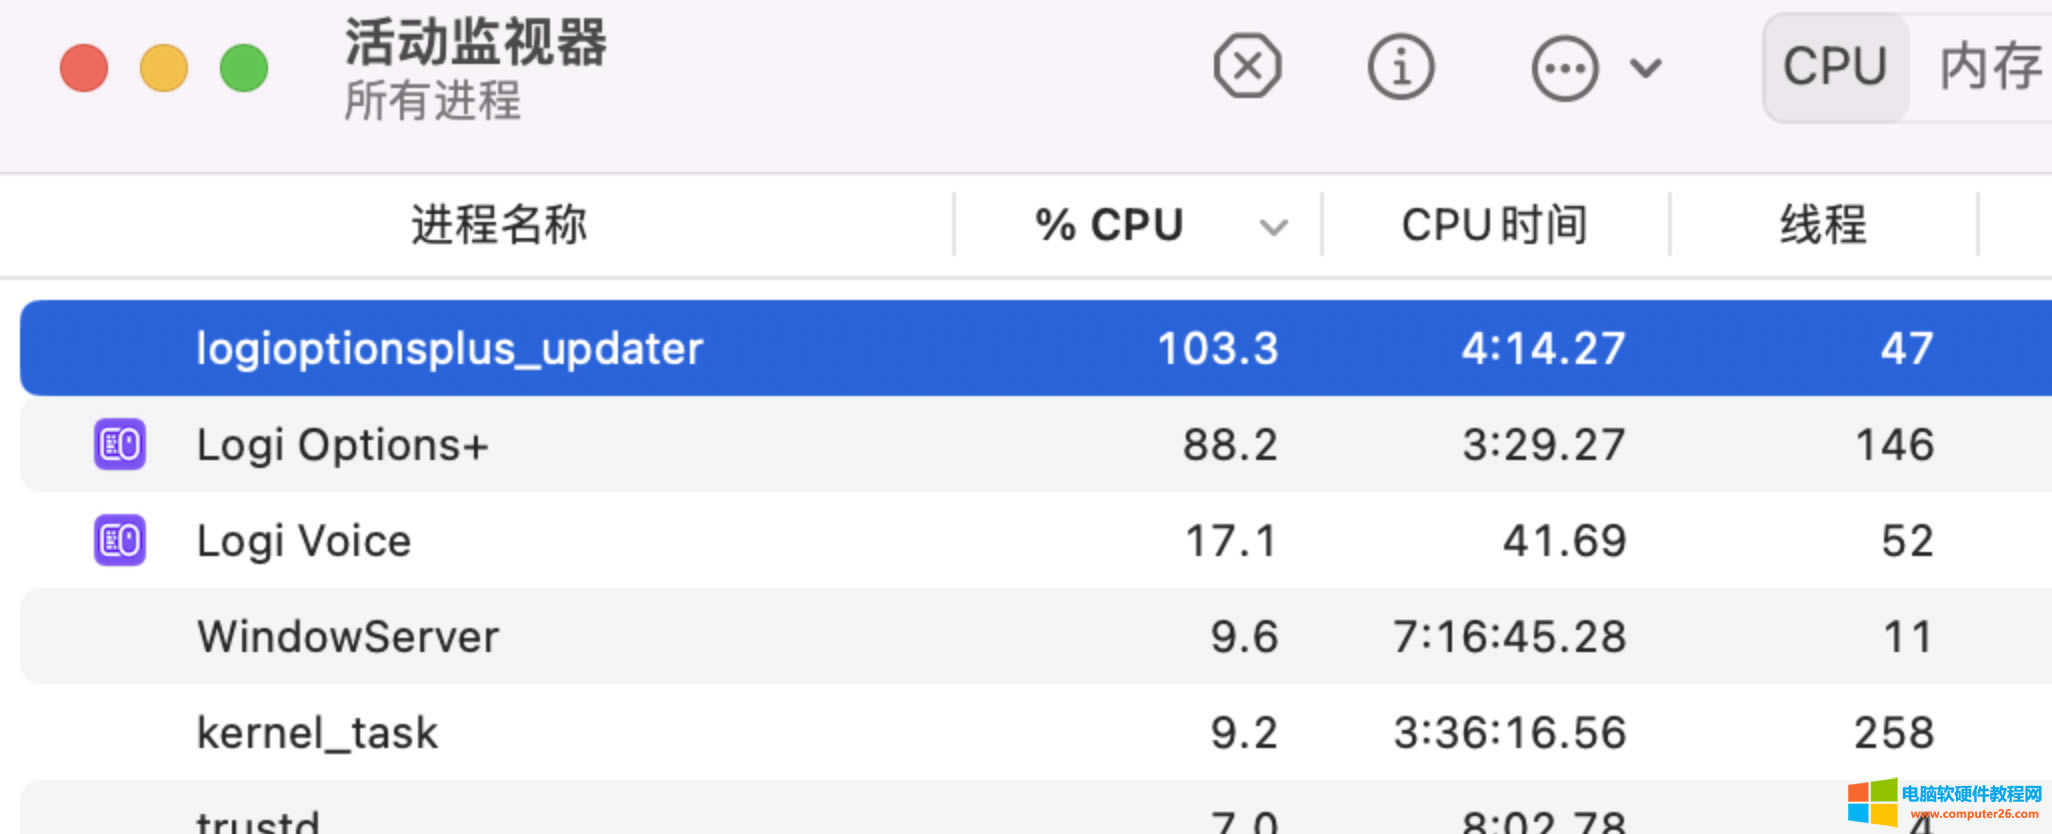Switch to the 内存 memory tab
This screenshot has width=2052, height=834.
[1990, 67]
